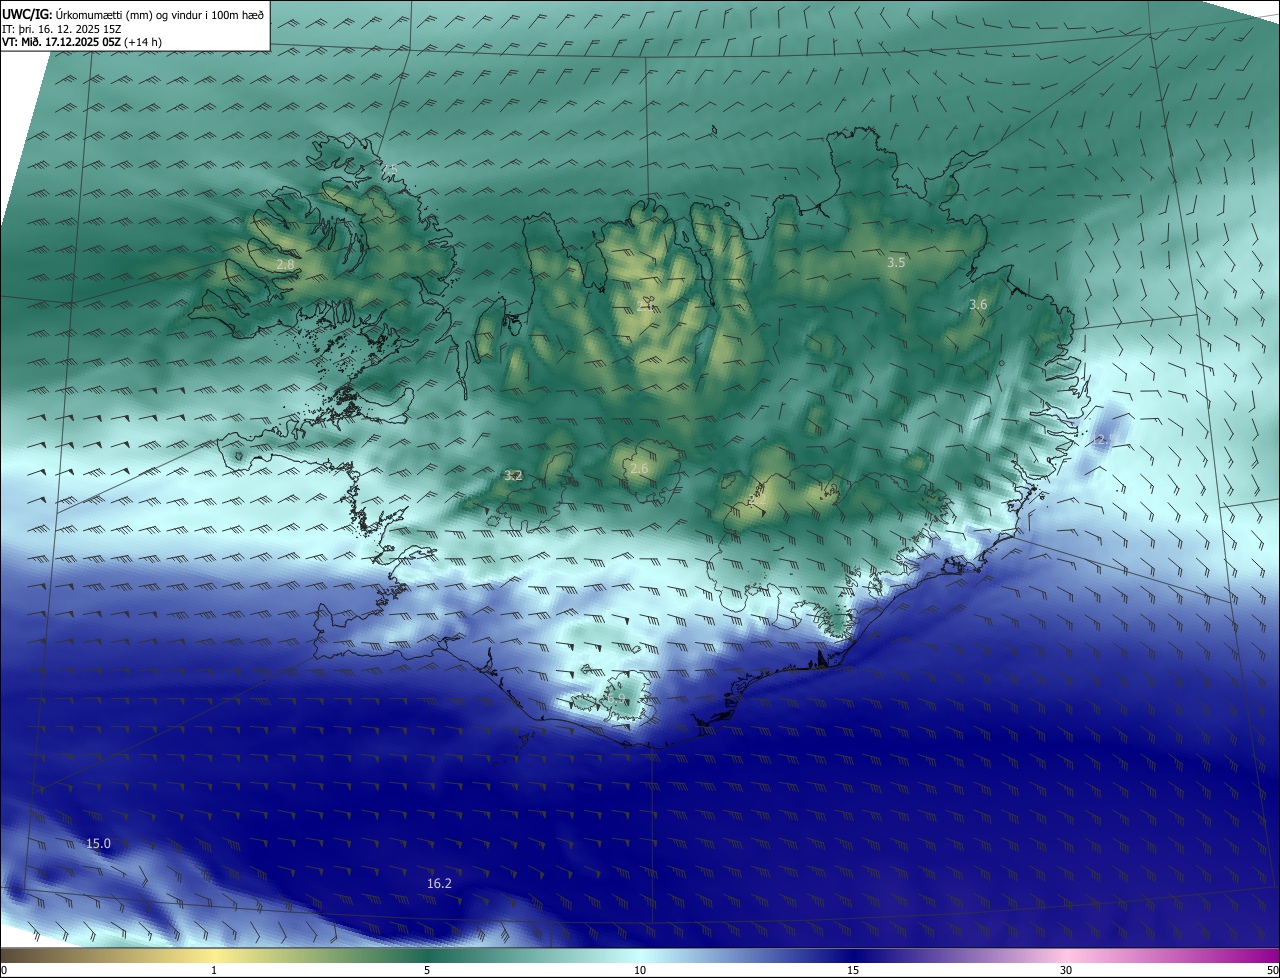Viewport: 1280px width, 978px height.
Task: Click the 2.8 value on the Westfjords
Action: 286,265
